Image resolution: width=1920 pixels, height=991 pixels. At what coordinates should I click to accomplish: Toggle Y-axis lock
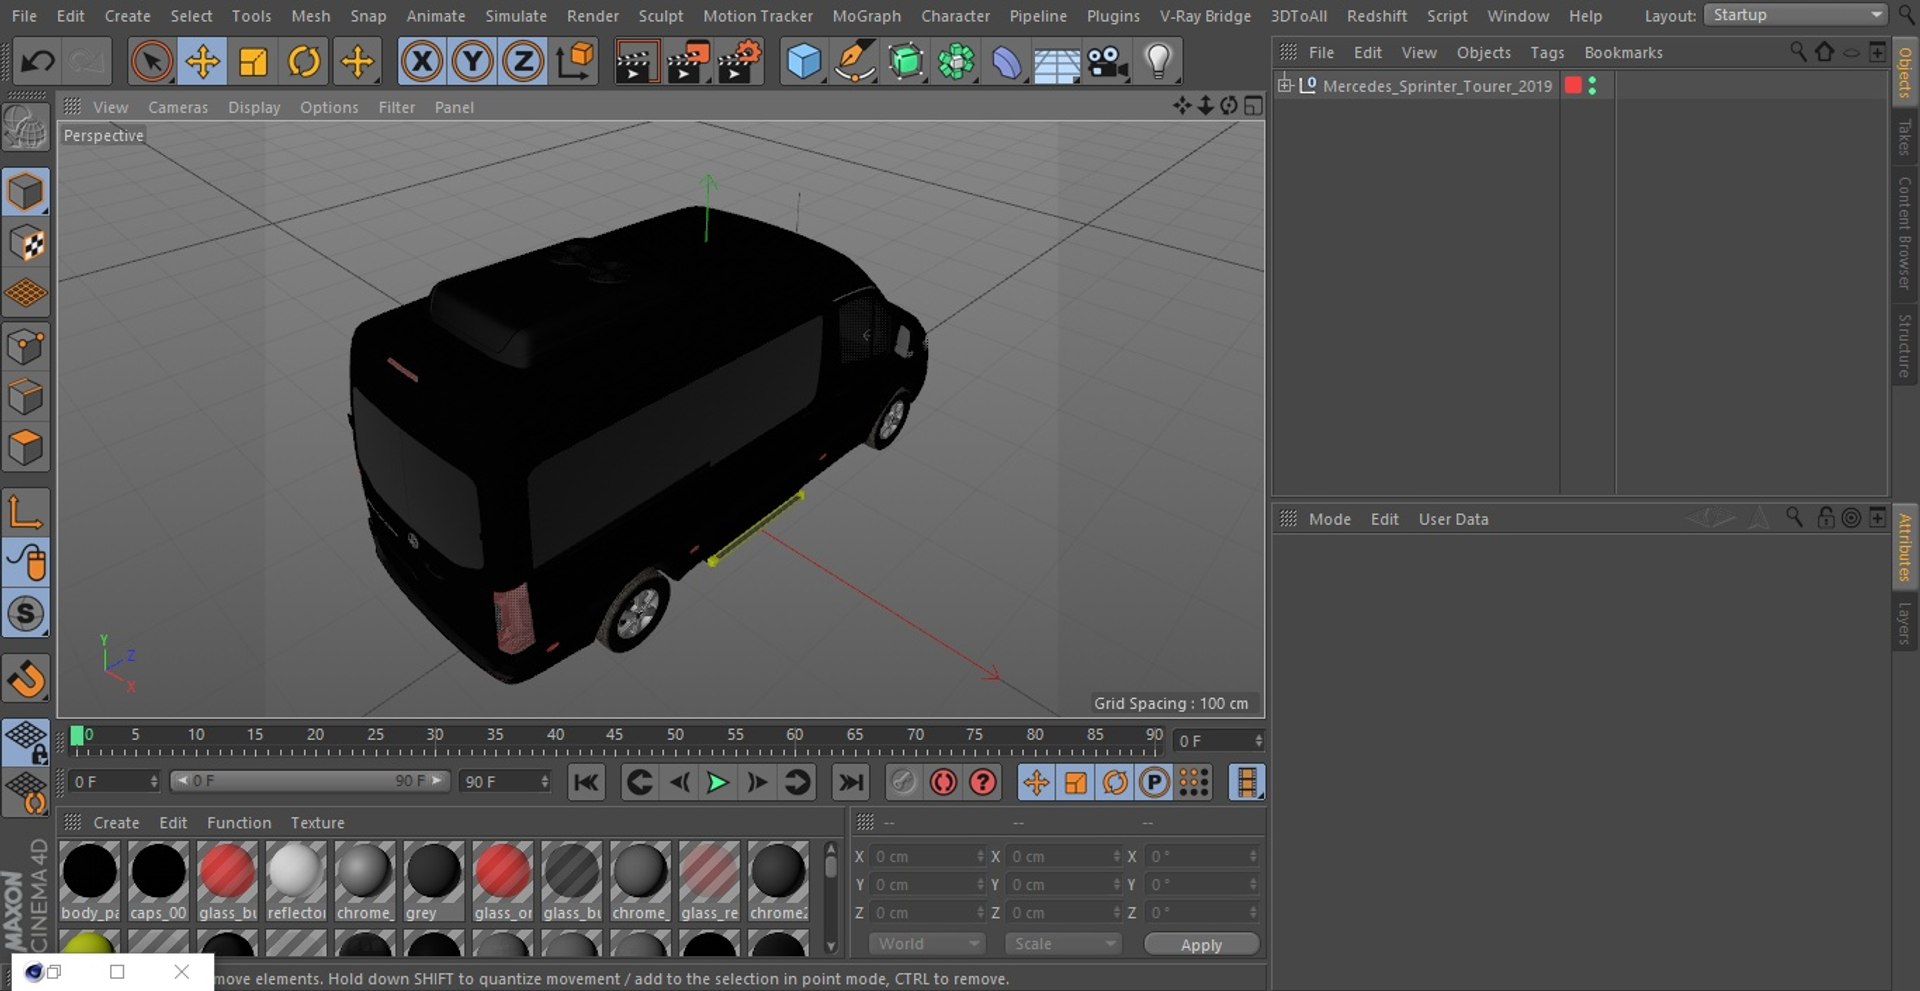(472, 62)
